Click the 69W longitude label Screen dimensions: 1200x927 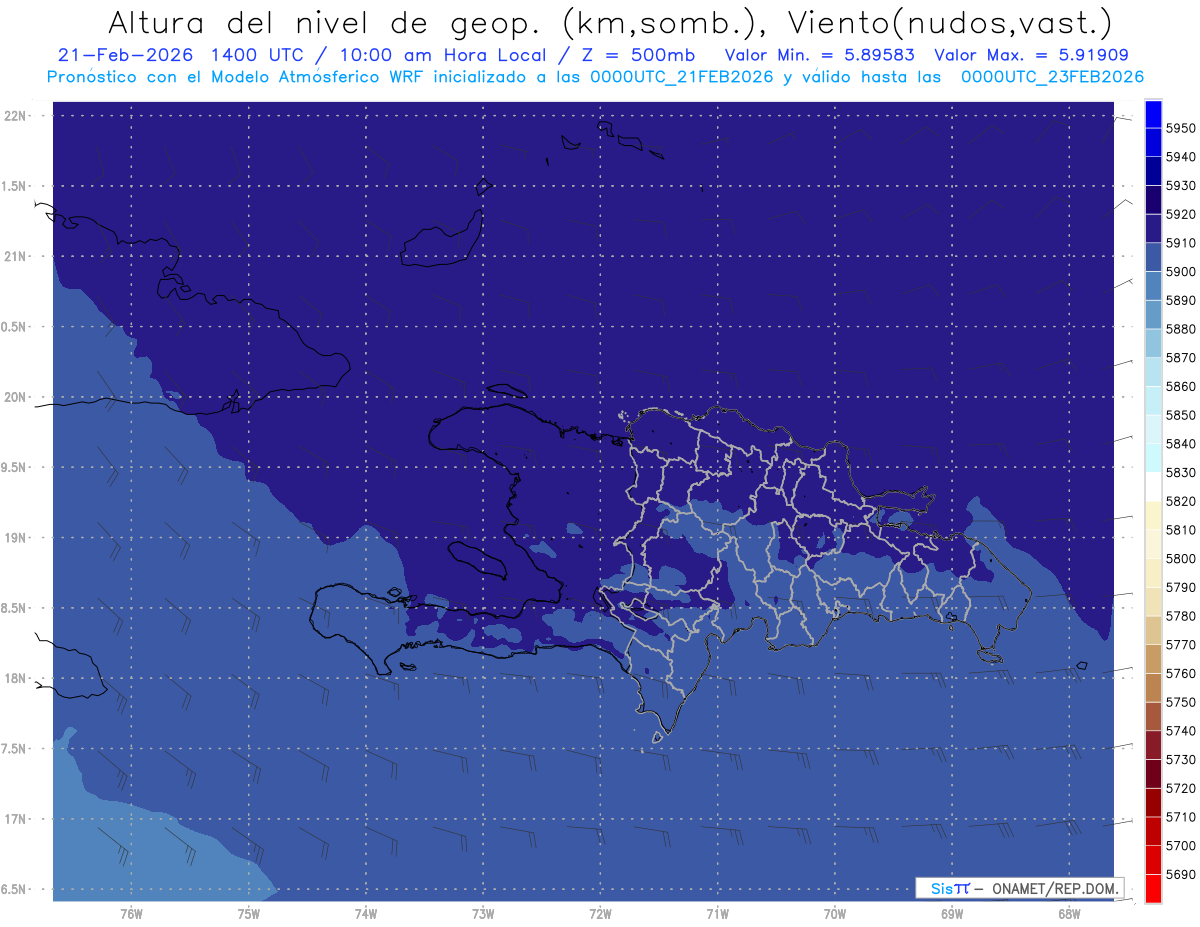pyautogui.click(x=952, y=914)
